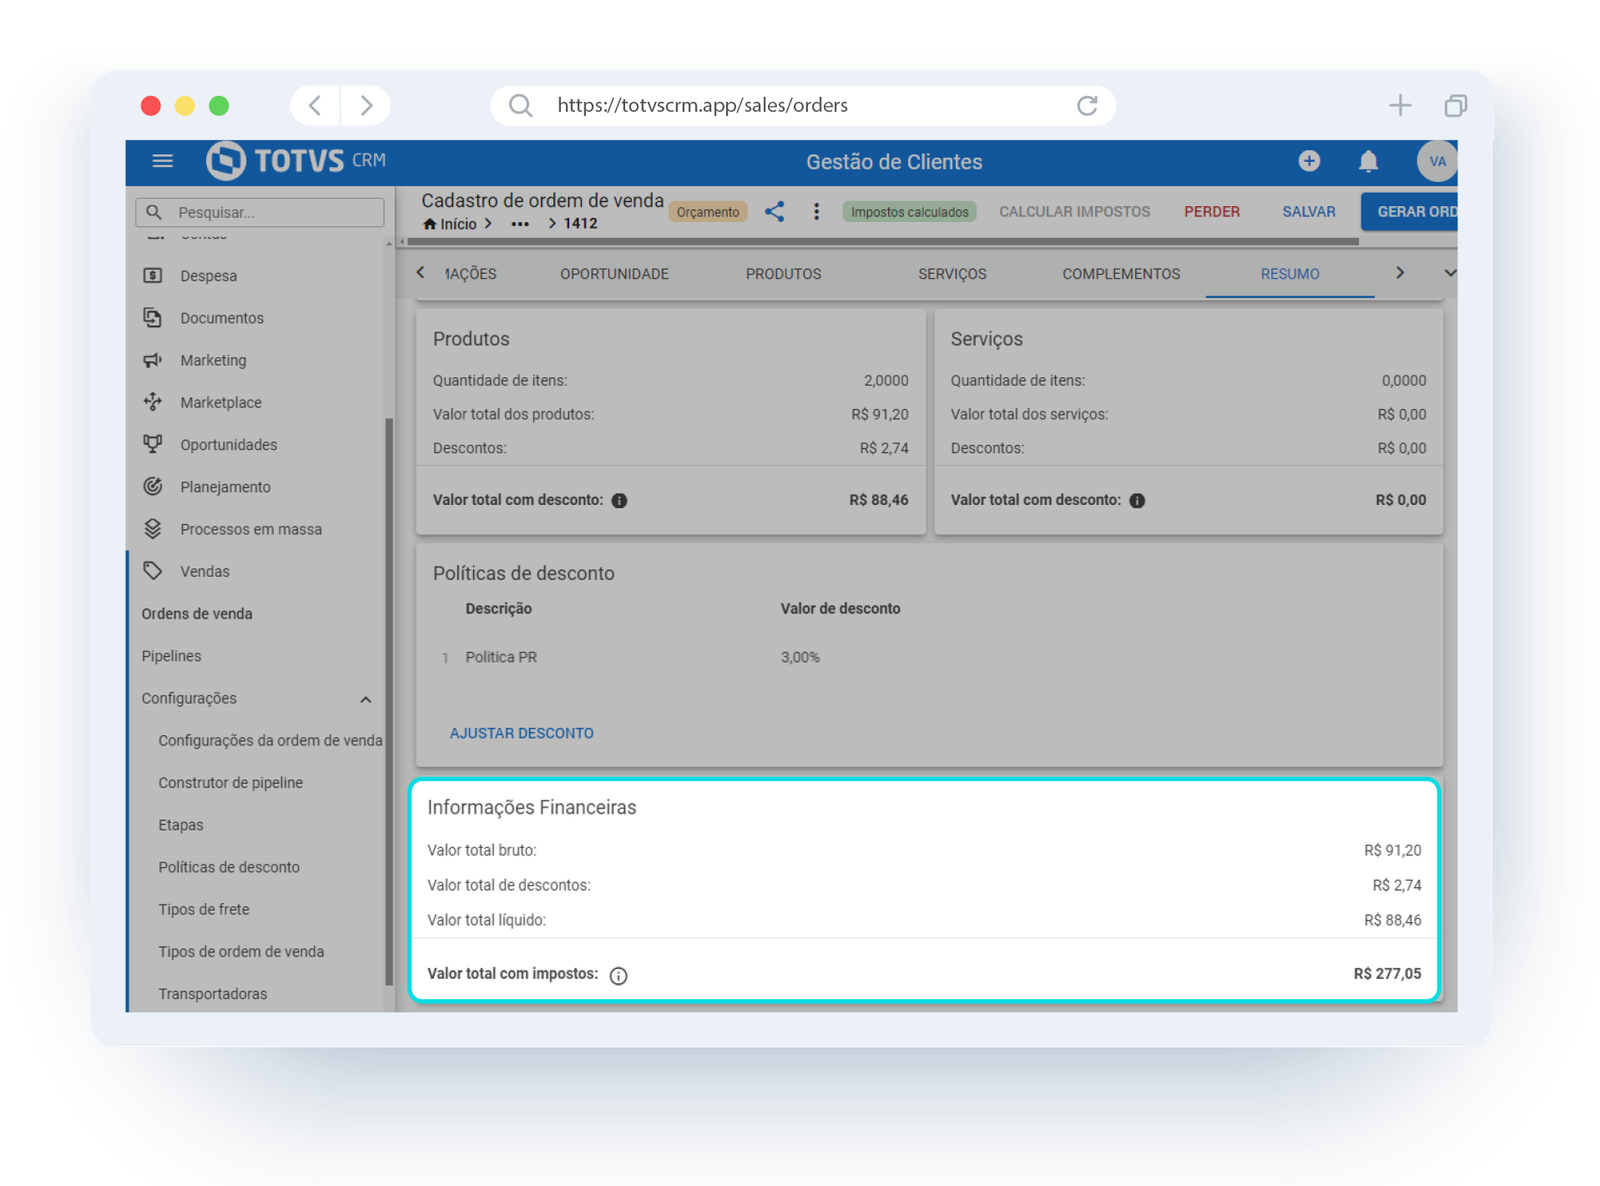The image size is (1600, 1186).
Task: Click the Planejamento target icon
Action: point(153,486)
